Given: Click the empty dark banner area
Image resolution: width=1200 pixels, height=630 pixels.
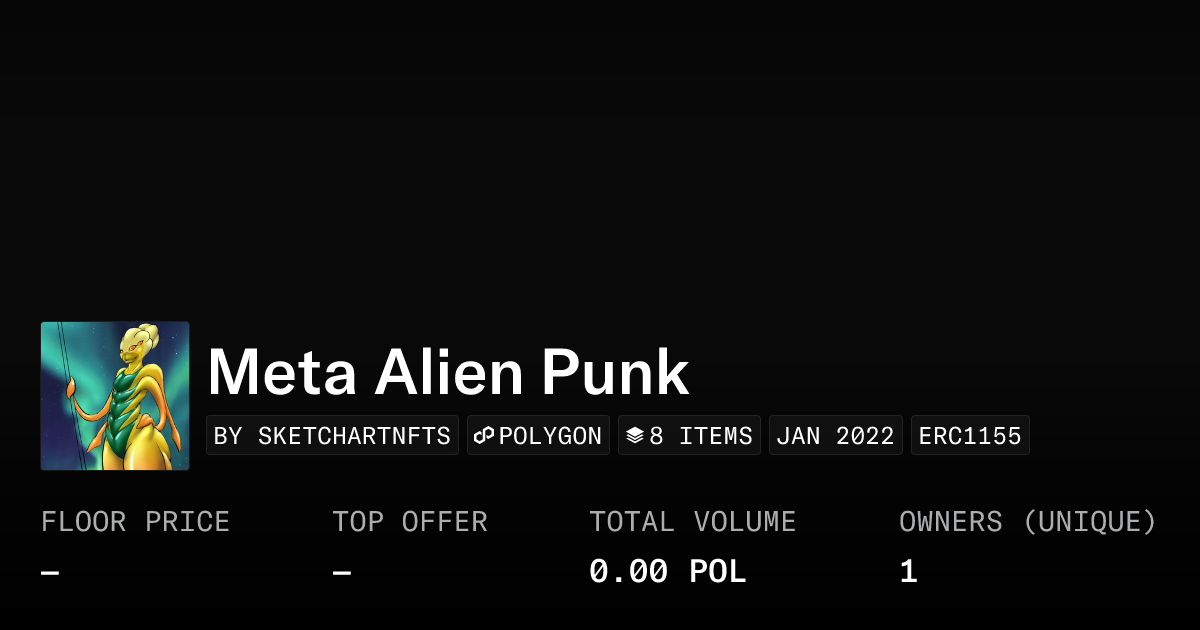Looking at the screenshot, I should coord(600,150).
